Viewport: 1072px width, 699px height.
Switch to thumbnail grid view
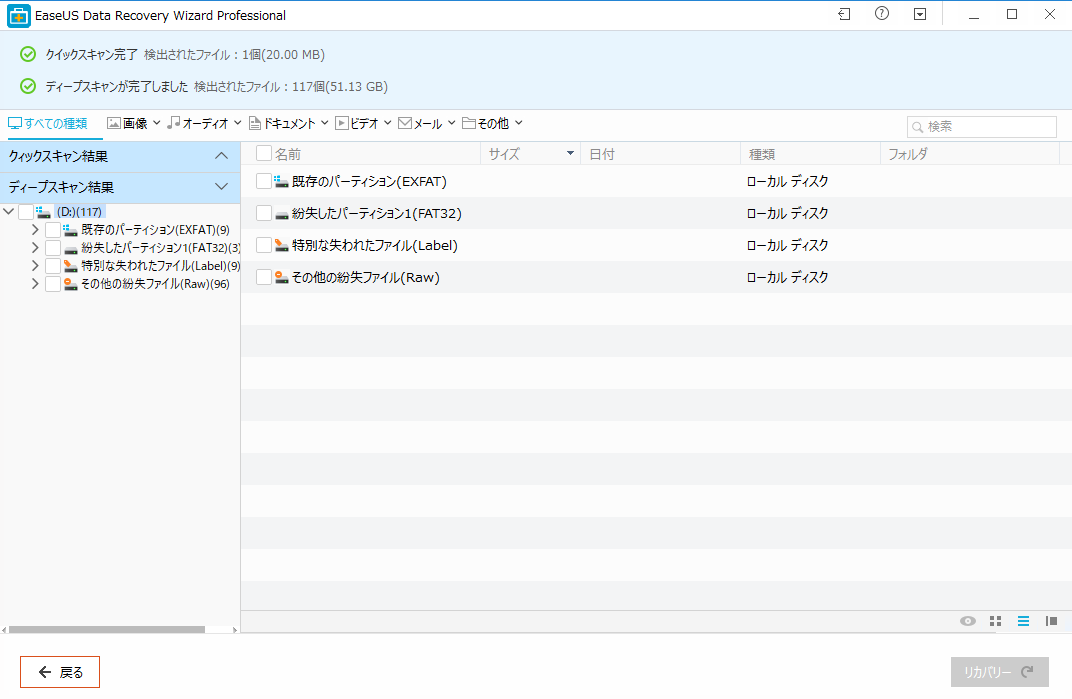tap(995, 621)
